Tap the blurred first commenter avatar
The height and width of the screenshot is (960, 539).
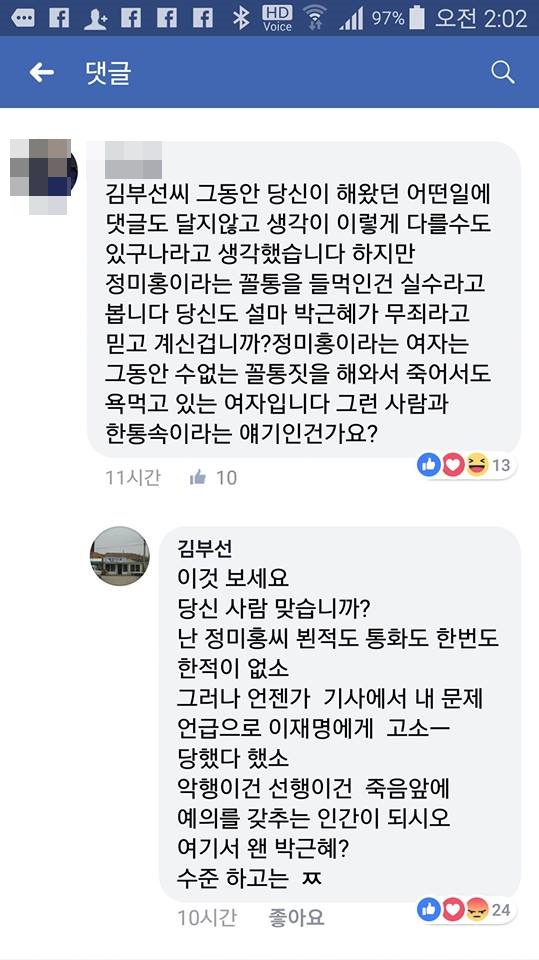[43, 176]
